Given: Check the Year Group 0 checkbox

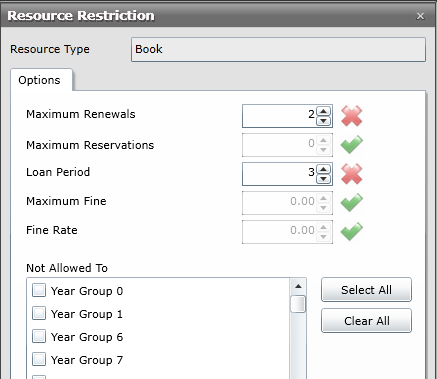Looking at the screenshot, I should 39,290.
